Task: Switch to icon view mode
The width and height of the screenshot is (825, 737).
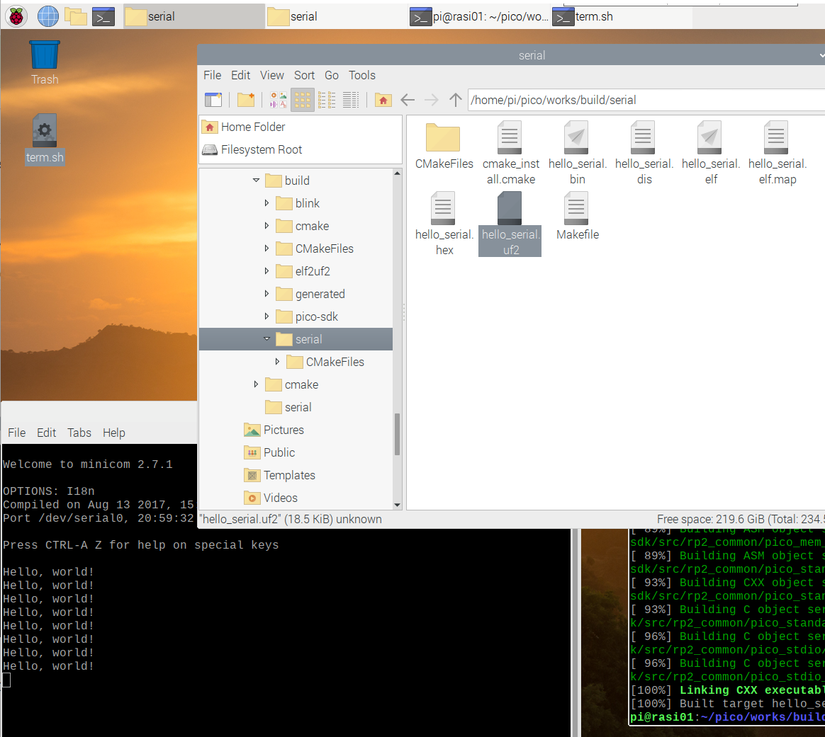Action: pos(302,100)
